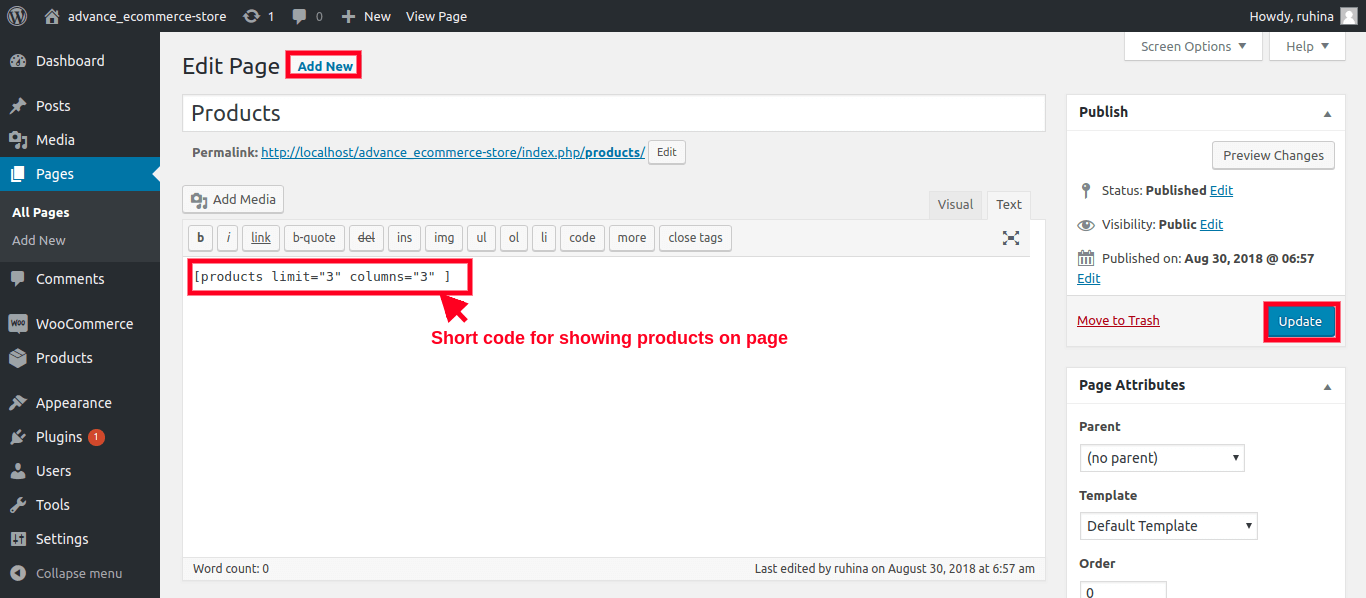Open WooCommerce from the sidebar
The height and width of the screenshot is (598, 1366).
84,324
